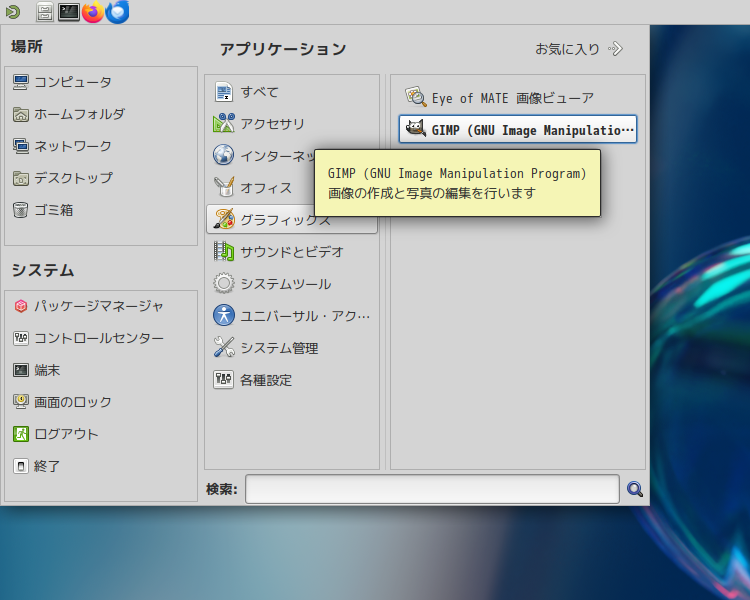Open the file manager panel icon

(x=44, y=12)
